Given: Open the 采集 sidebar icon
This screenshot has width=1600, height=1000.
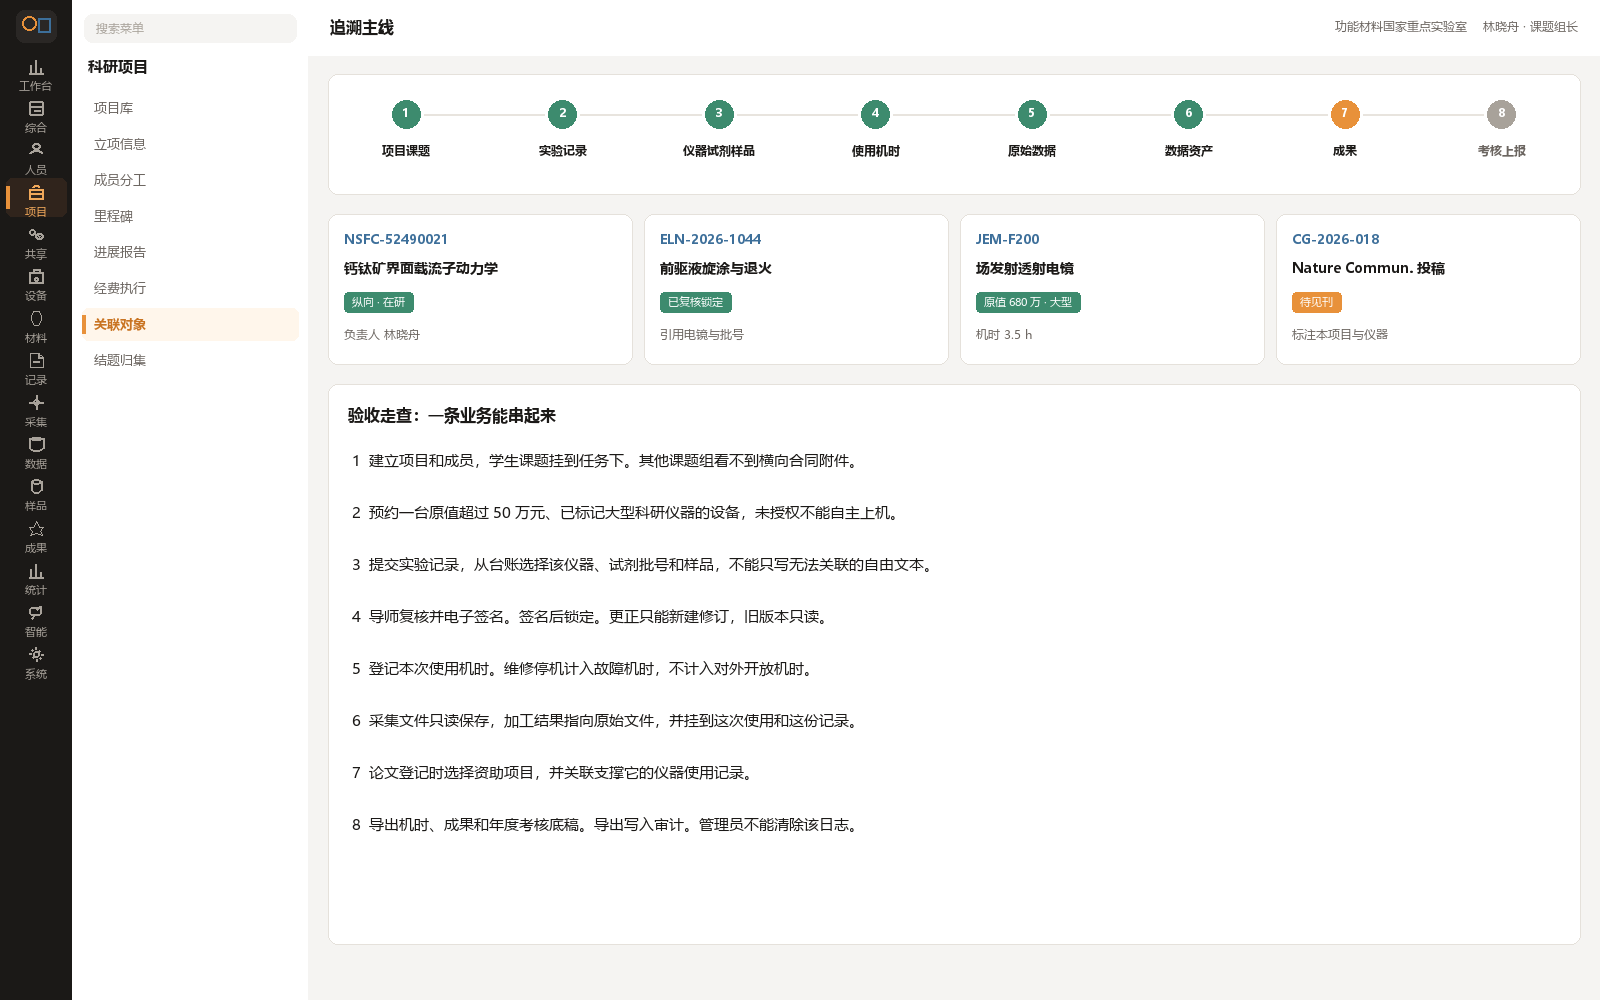Looking at the screenshot, I should 36,412.
